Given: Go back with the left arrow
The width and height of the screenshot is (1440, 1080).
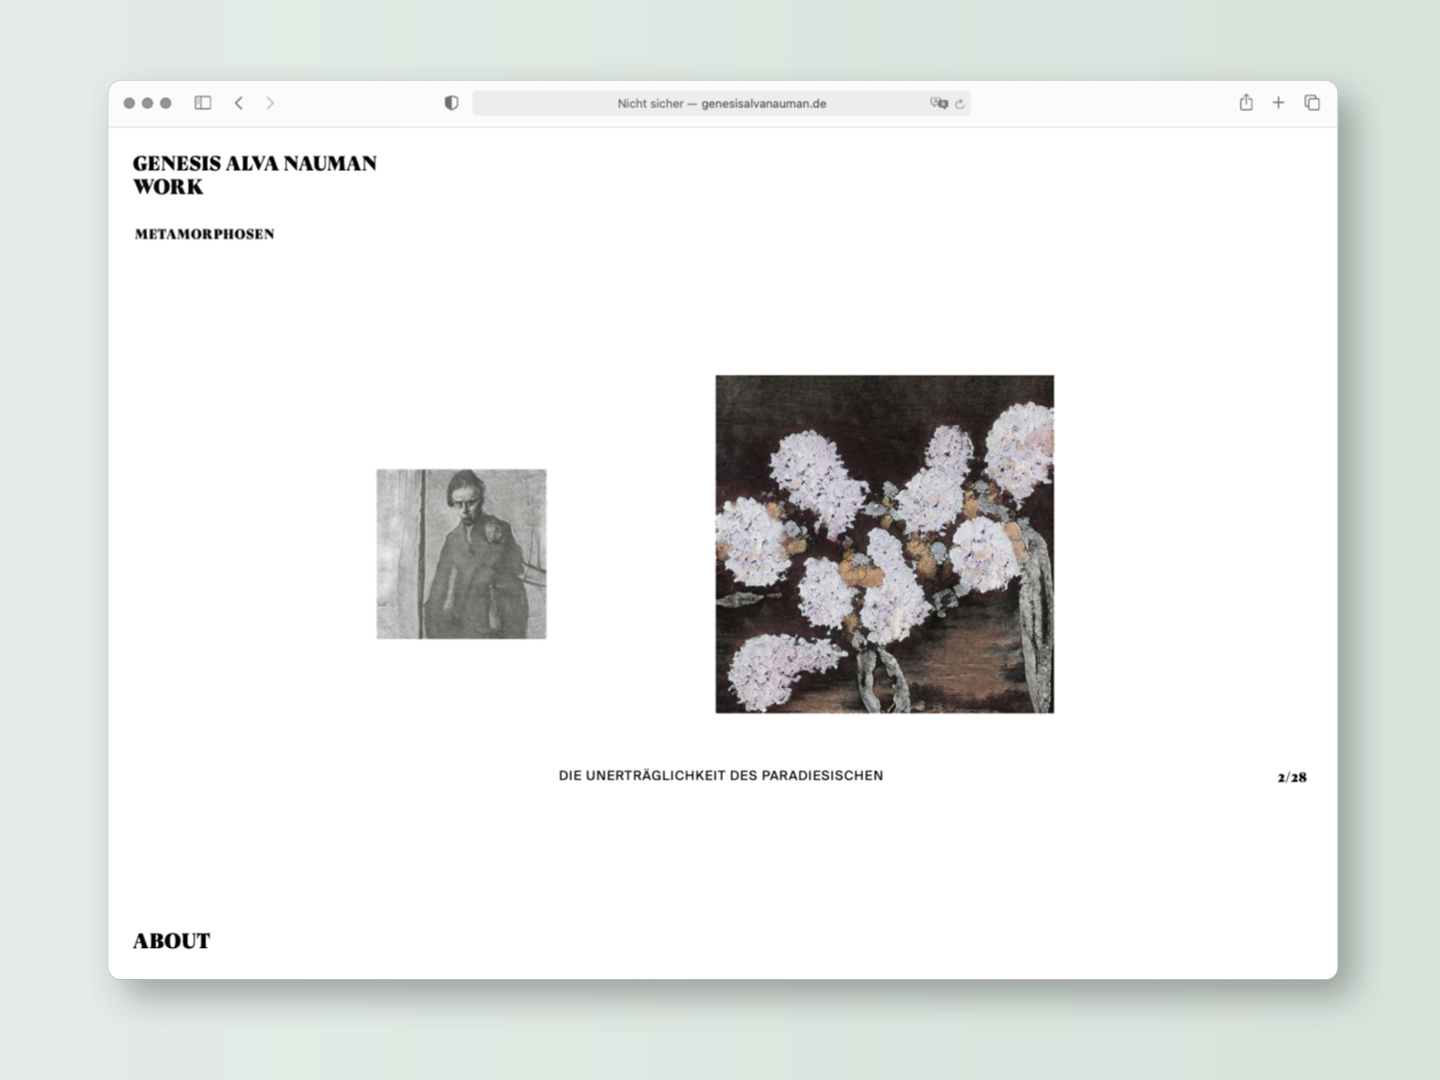Looking at the screenshot, I should pyautogui.click(x=239, y=103).
